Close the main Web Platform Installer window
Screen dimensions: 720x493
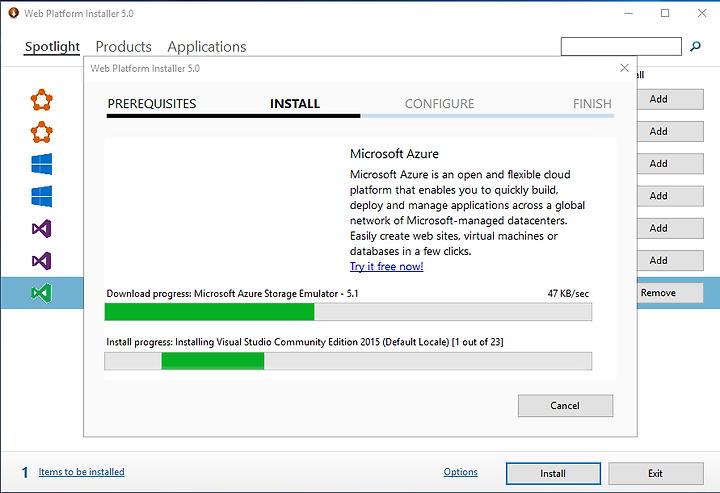[x=702, y=13]
